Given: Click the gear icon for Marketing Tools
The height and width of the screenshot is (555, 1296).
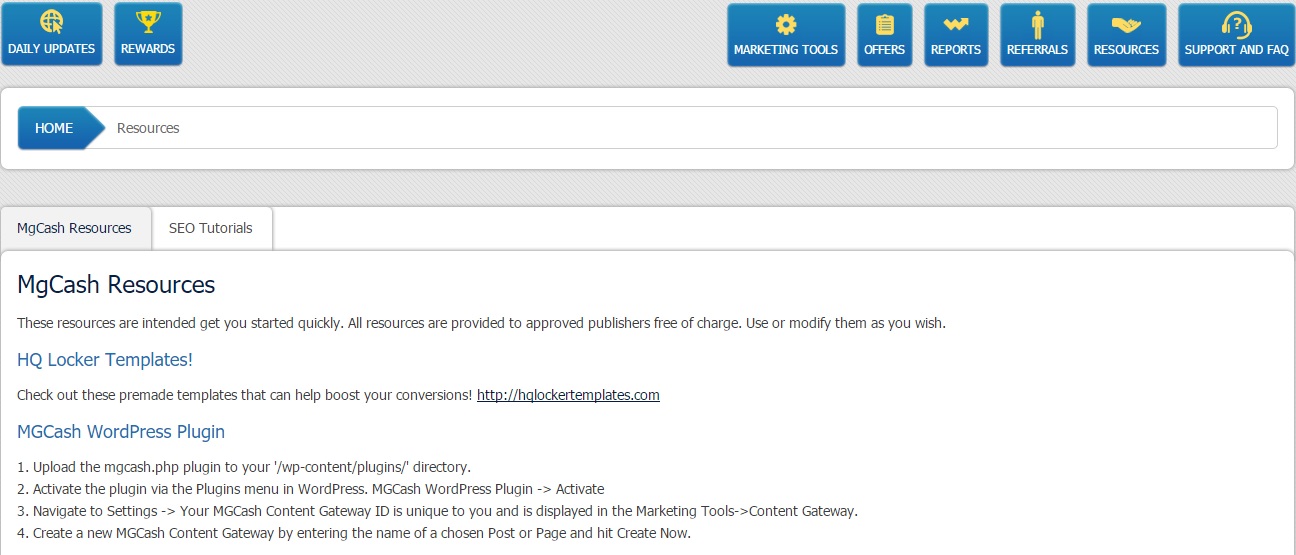Looking at the screenshot, I should click(786, 24).
